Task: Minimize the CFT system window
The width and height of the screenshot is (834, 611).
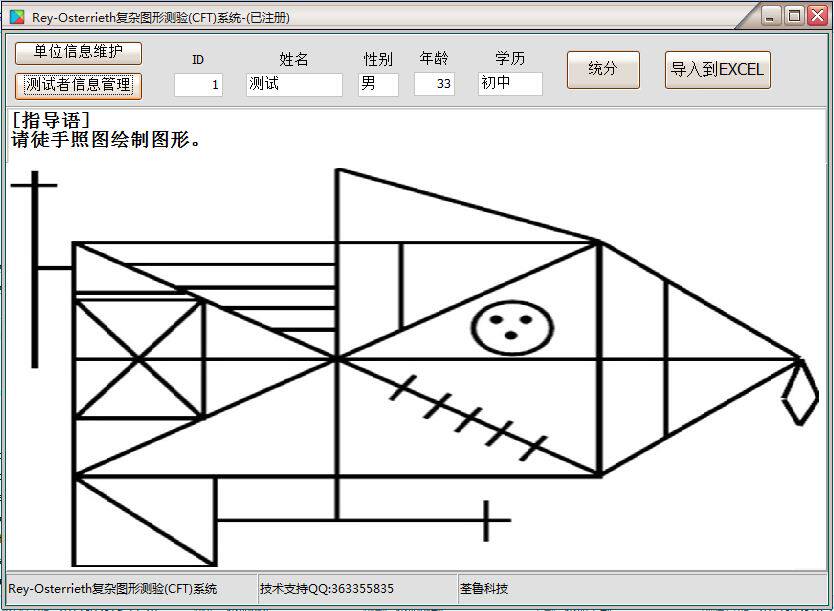Action: pos(770,15)
